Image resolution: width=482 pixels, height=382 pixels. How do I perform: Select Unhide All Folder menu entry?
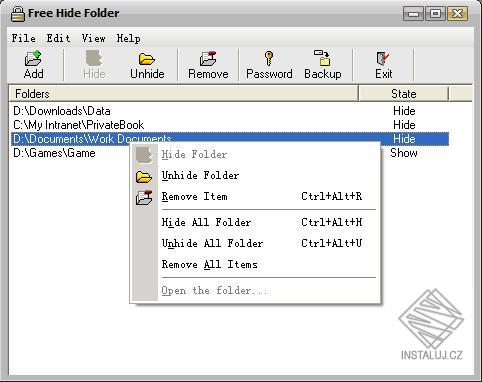click(x=255, y=243)
